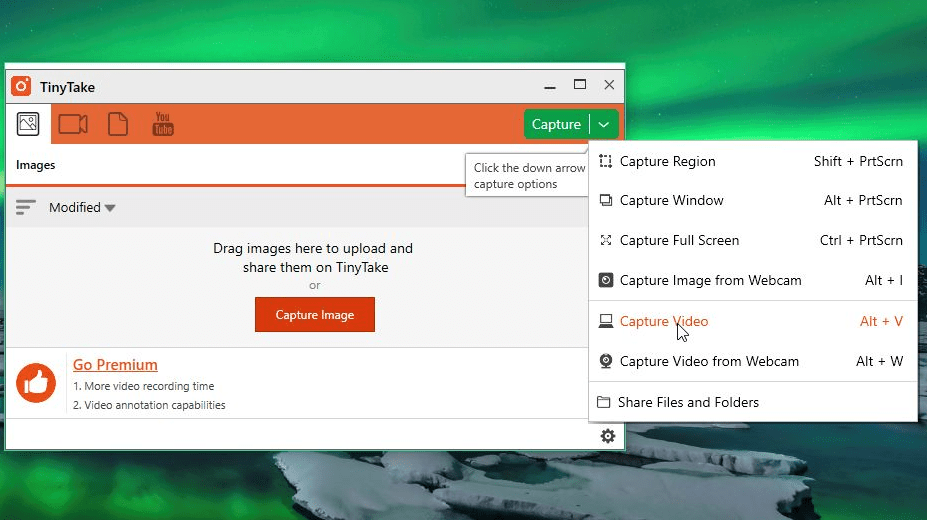
Task: Collapse the Capture down-arrow menu
Action: tap(604, 125)
